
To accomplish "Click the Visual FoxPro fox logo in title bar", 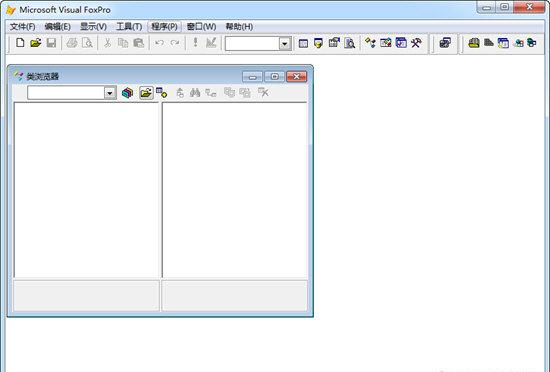I will (11, 10).
